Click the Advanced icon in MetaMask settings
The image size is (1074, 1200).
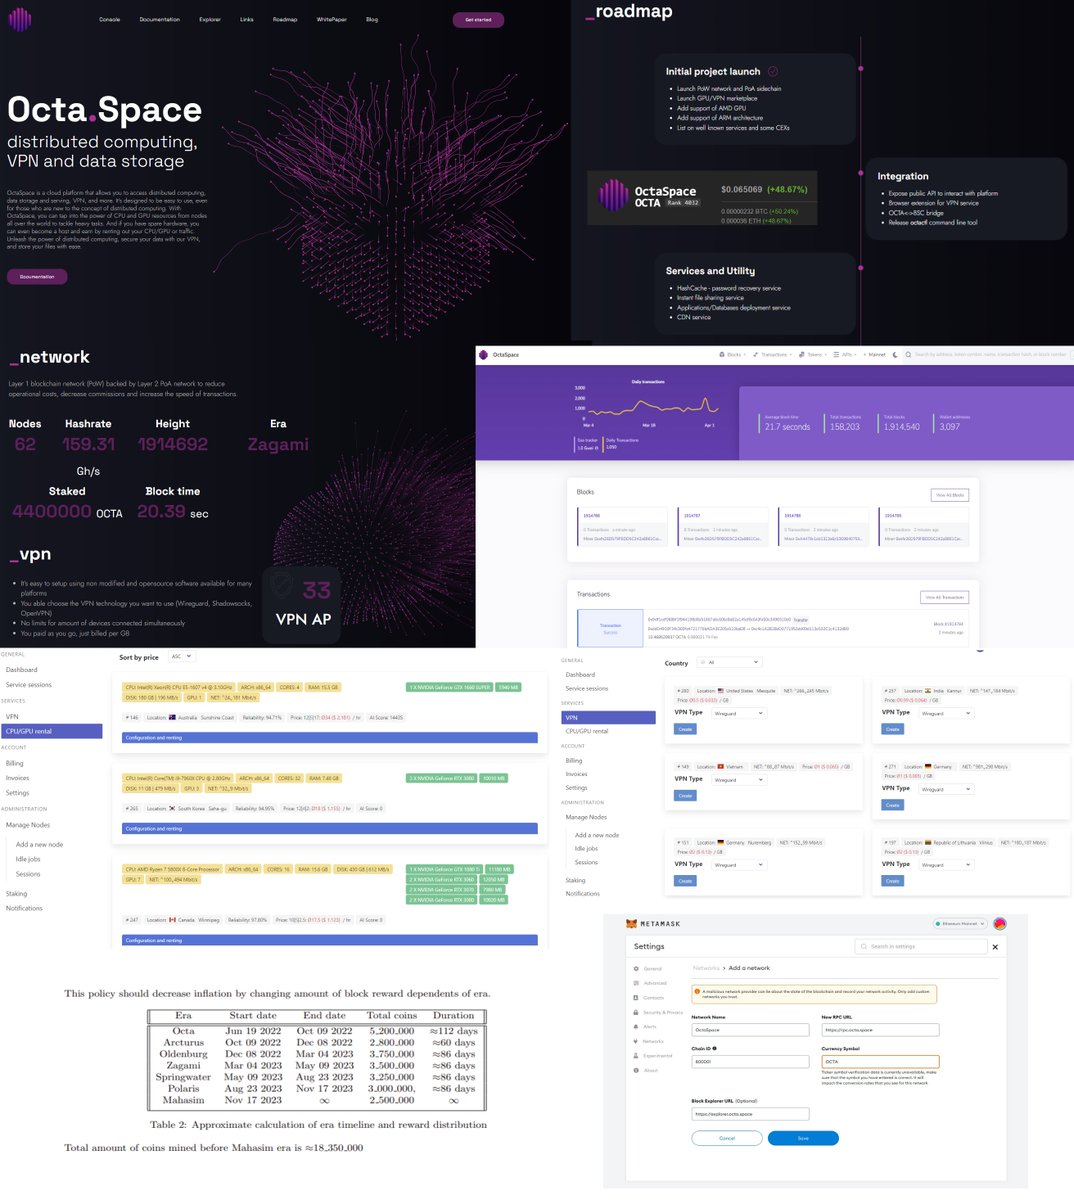[x=636, y=983]
